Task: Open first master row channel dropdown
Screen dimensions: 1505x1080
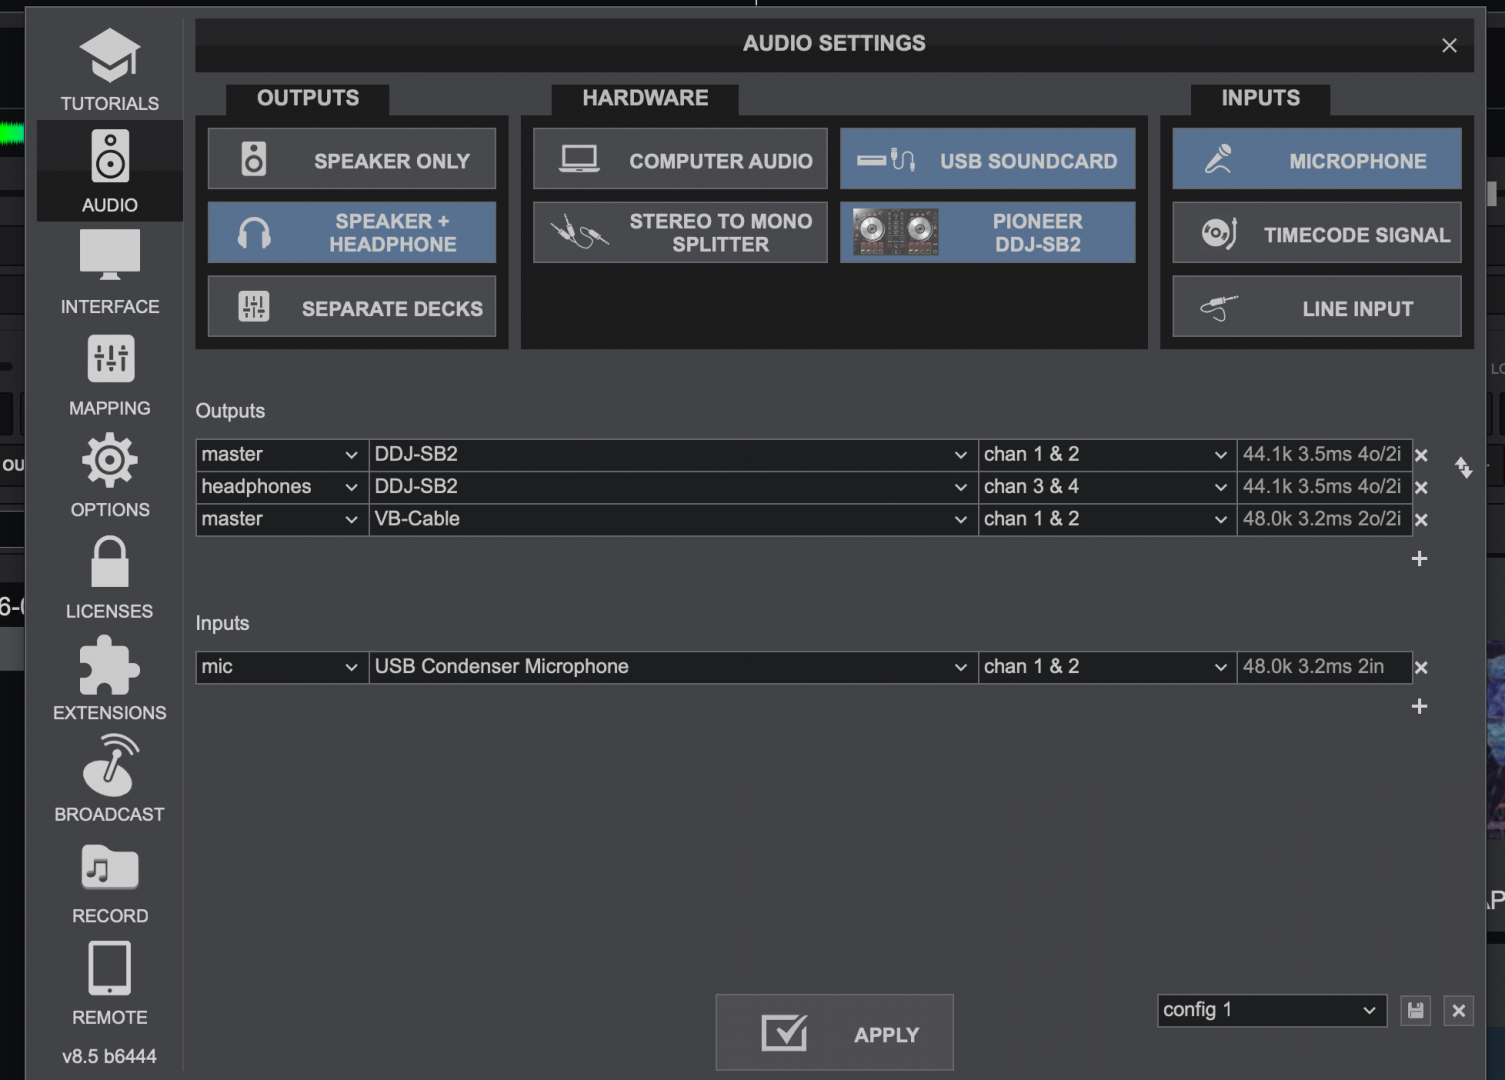Action: pos(1107,455)
